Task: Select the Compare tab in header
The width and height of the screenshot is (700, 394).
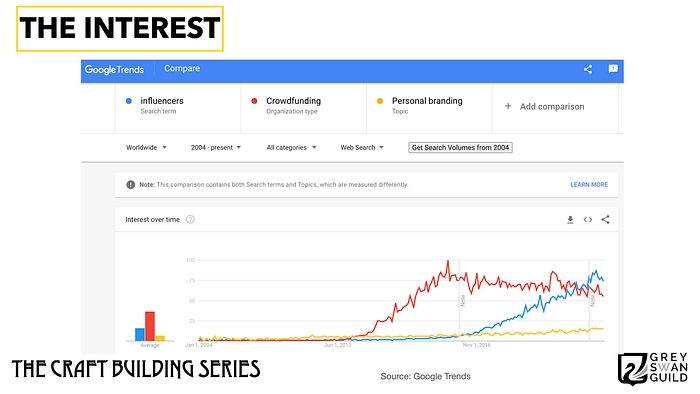Action: click(182, 69)
